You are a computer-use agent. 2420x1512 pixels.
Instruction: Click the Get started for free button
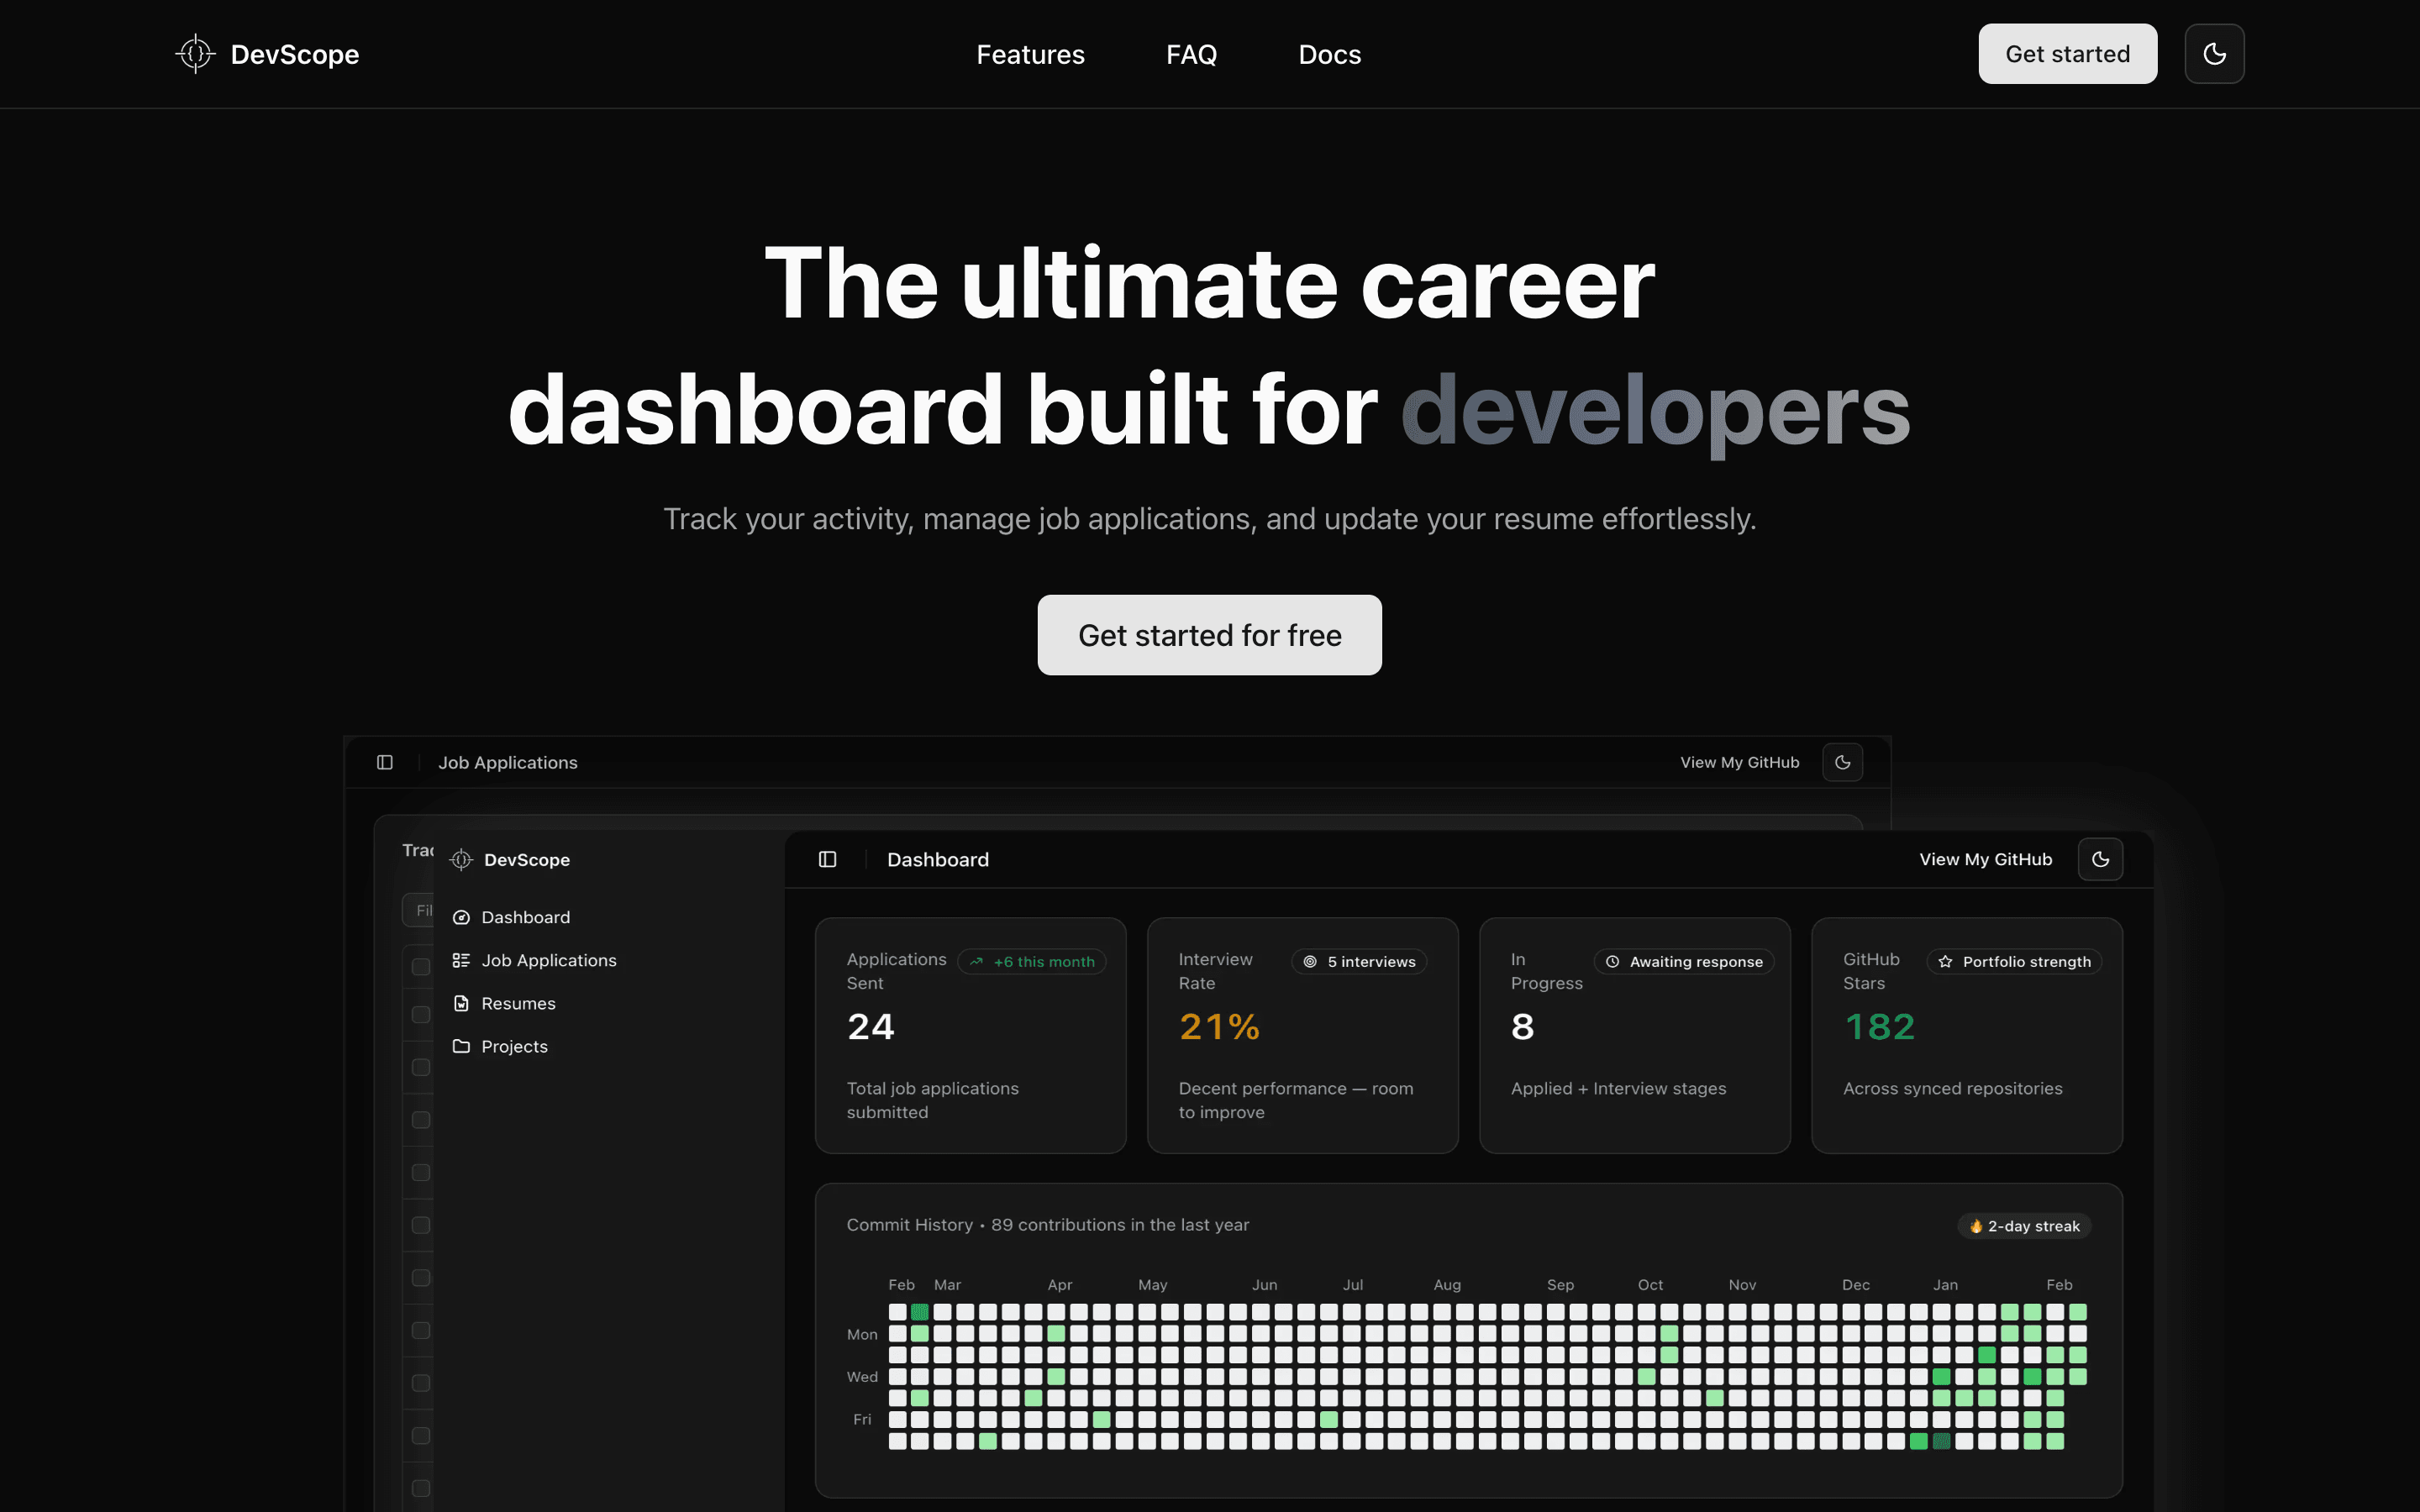click(x=1209, y=635)
